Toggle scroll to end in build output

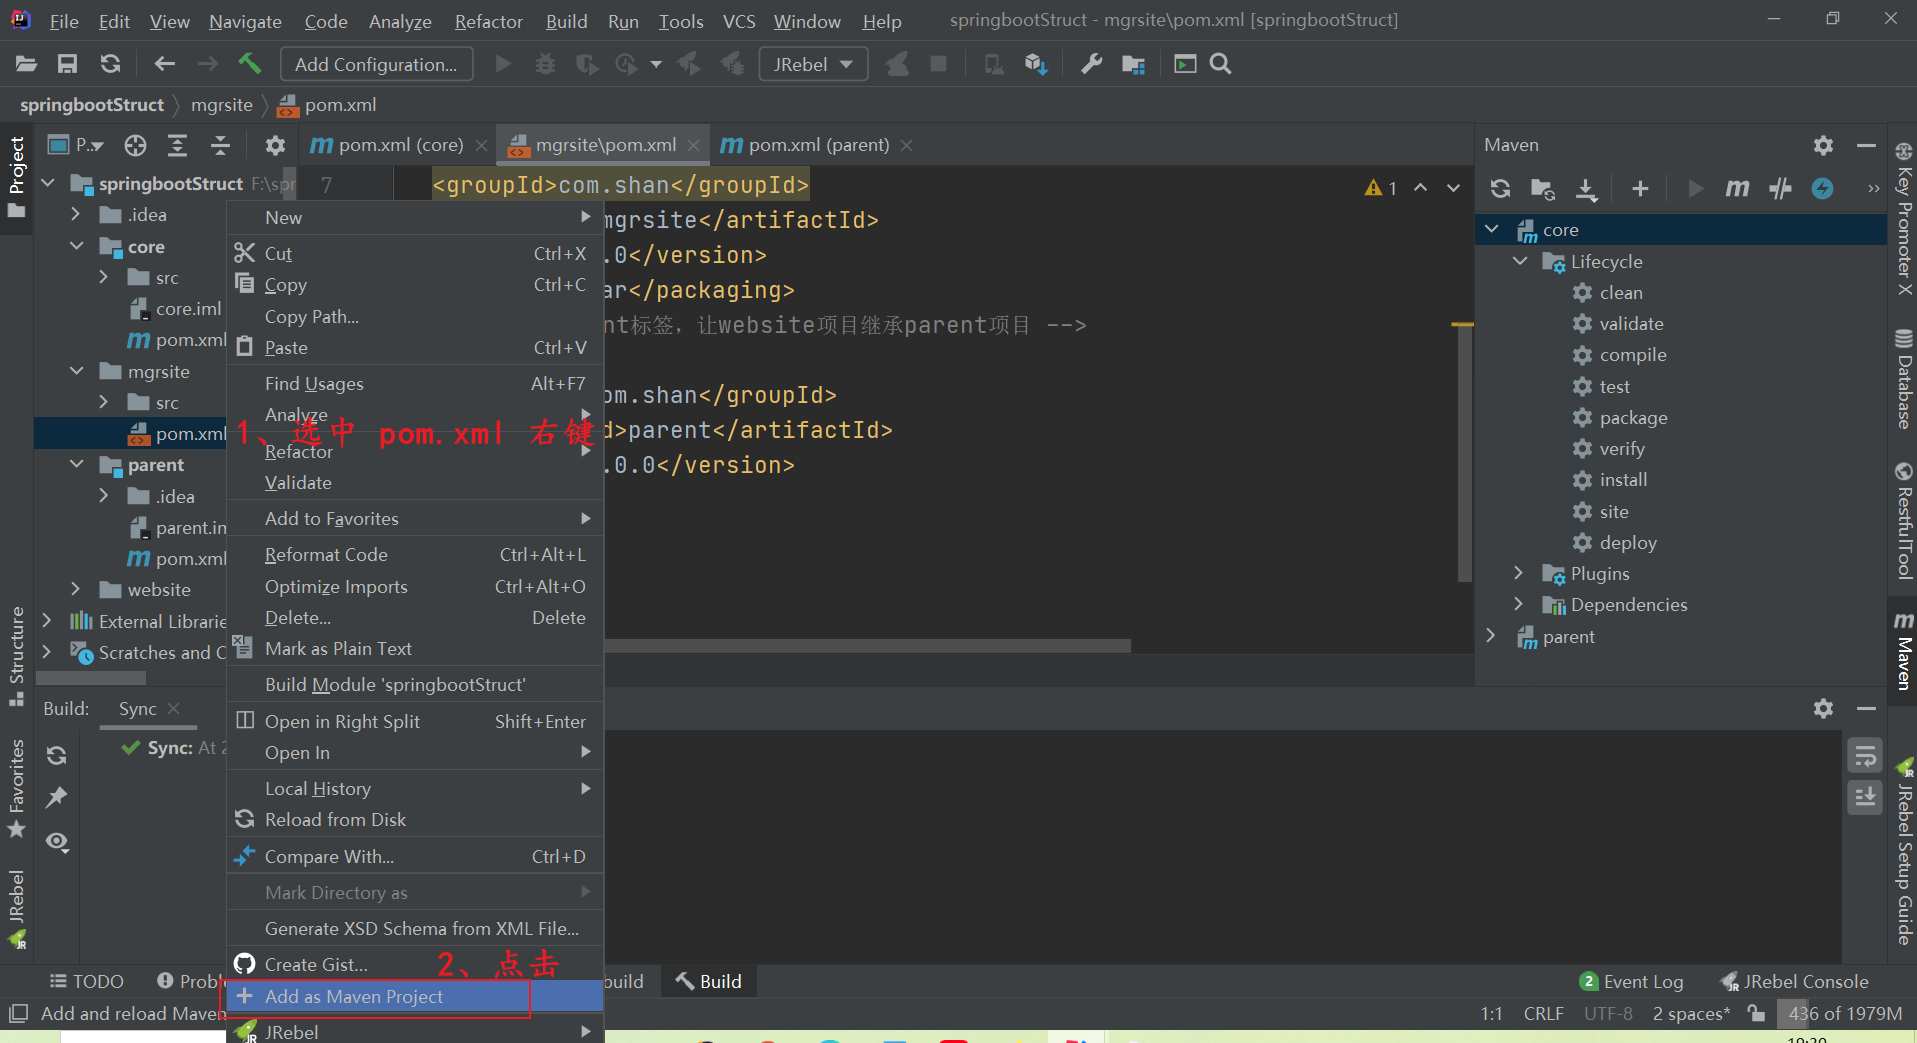(x=1865, y=797)
